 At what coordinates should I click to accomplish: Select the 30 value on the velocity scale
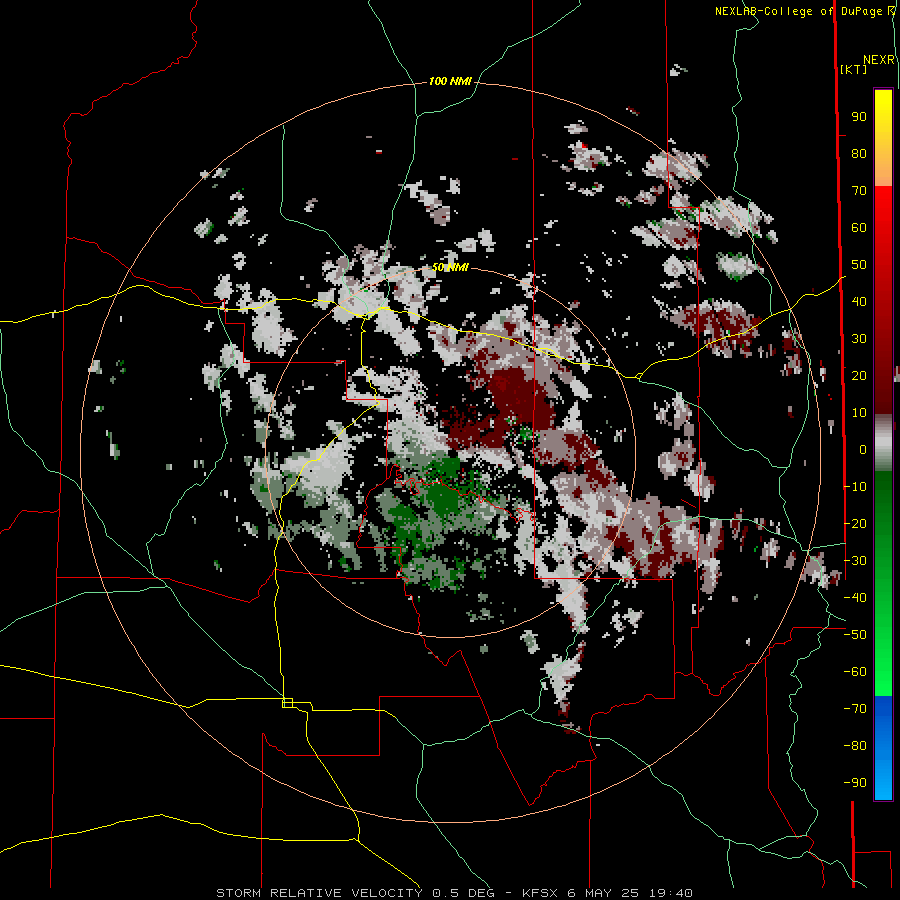[859, 339]
